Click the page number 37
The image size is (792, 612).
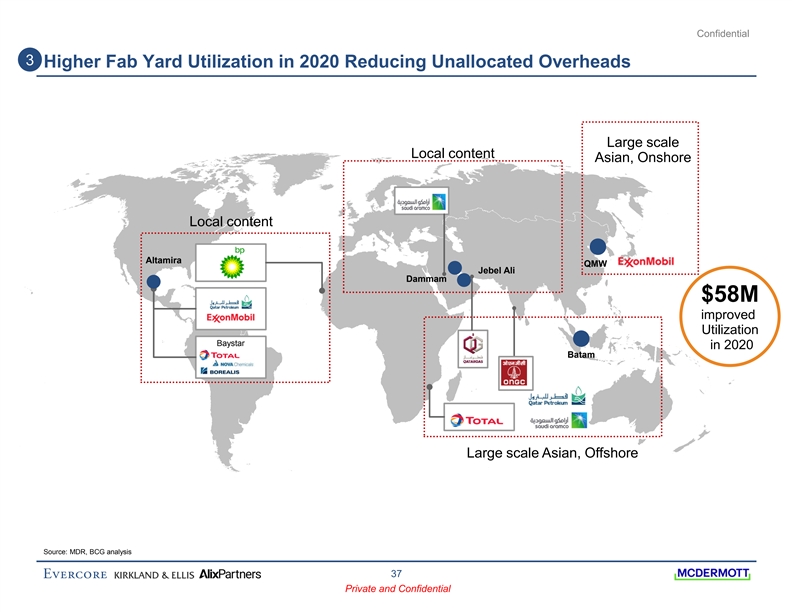point(396,573)
